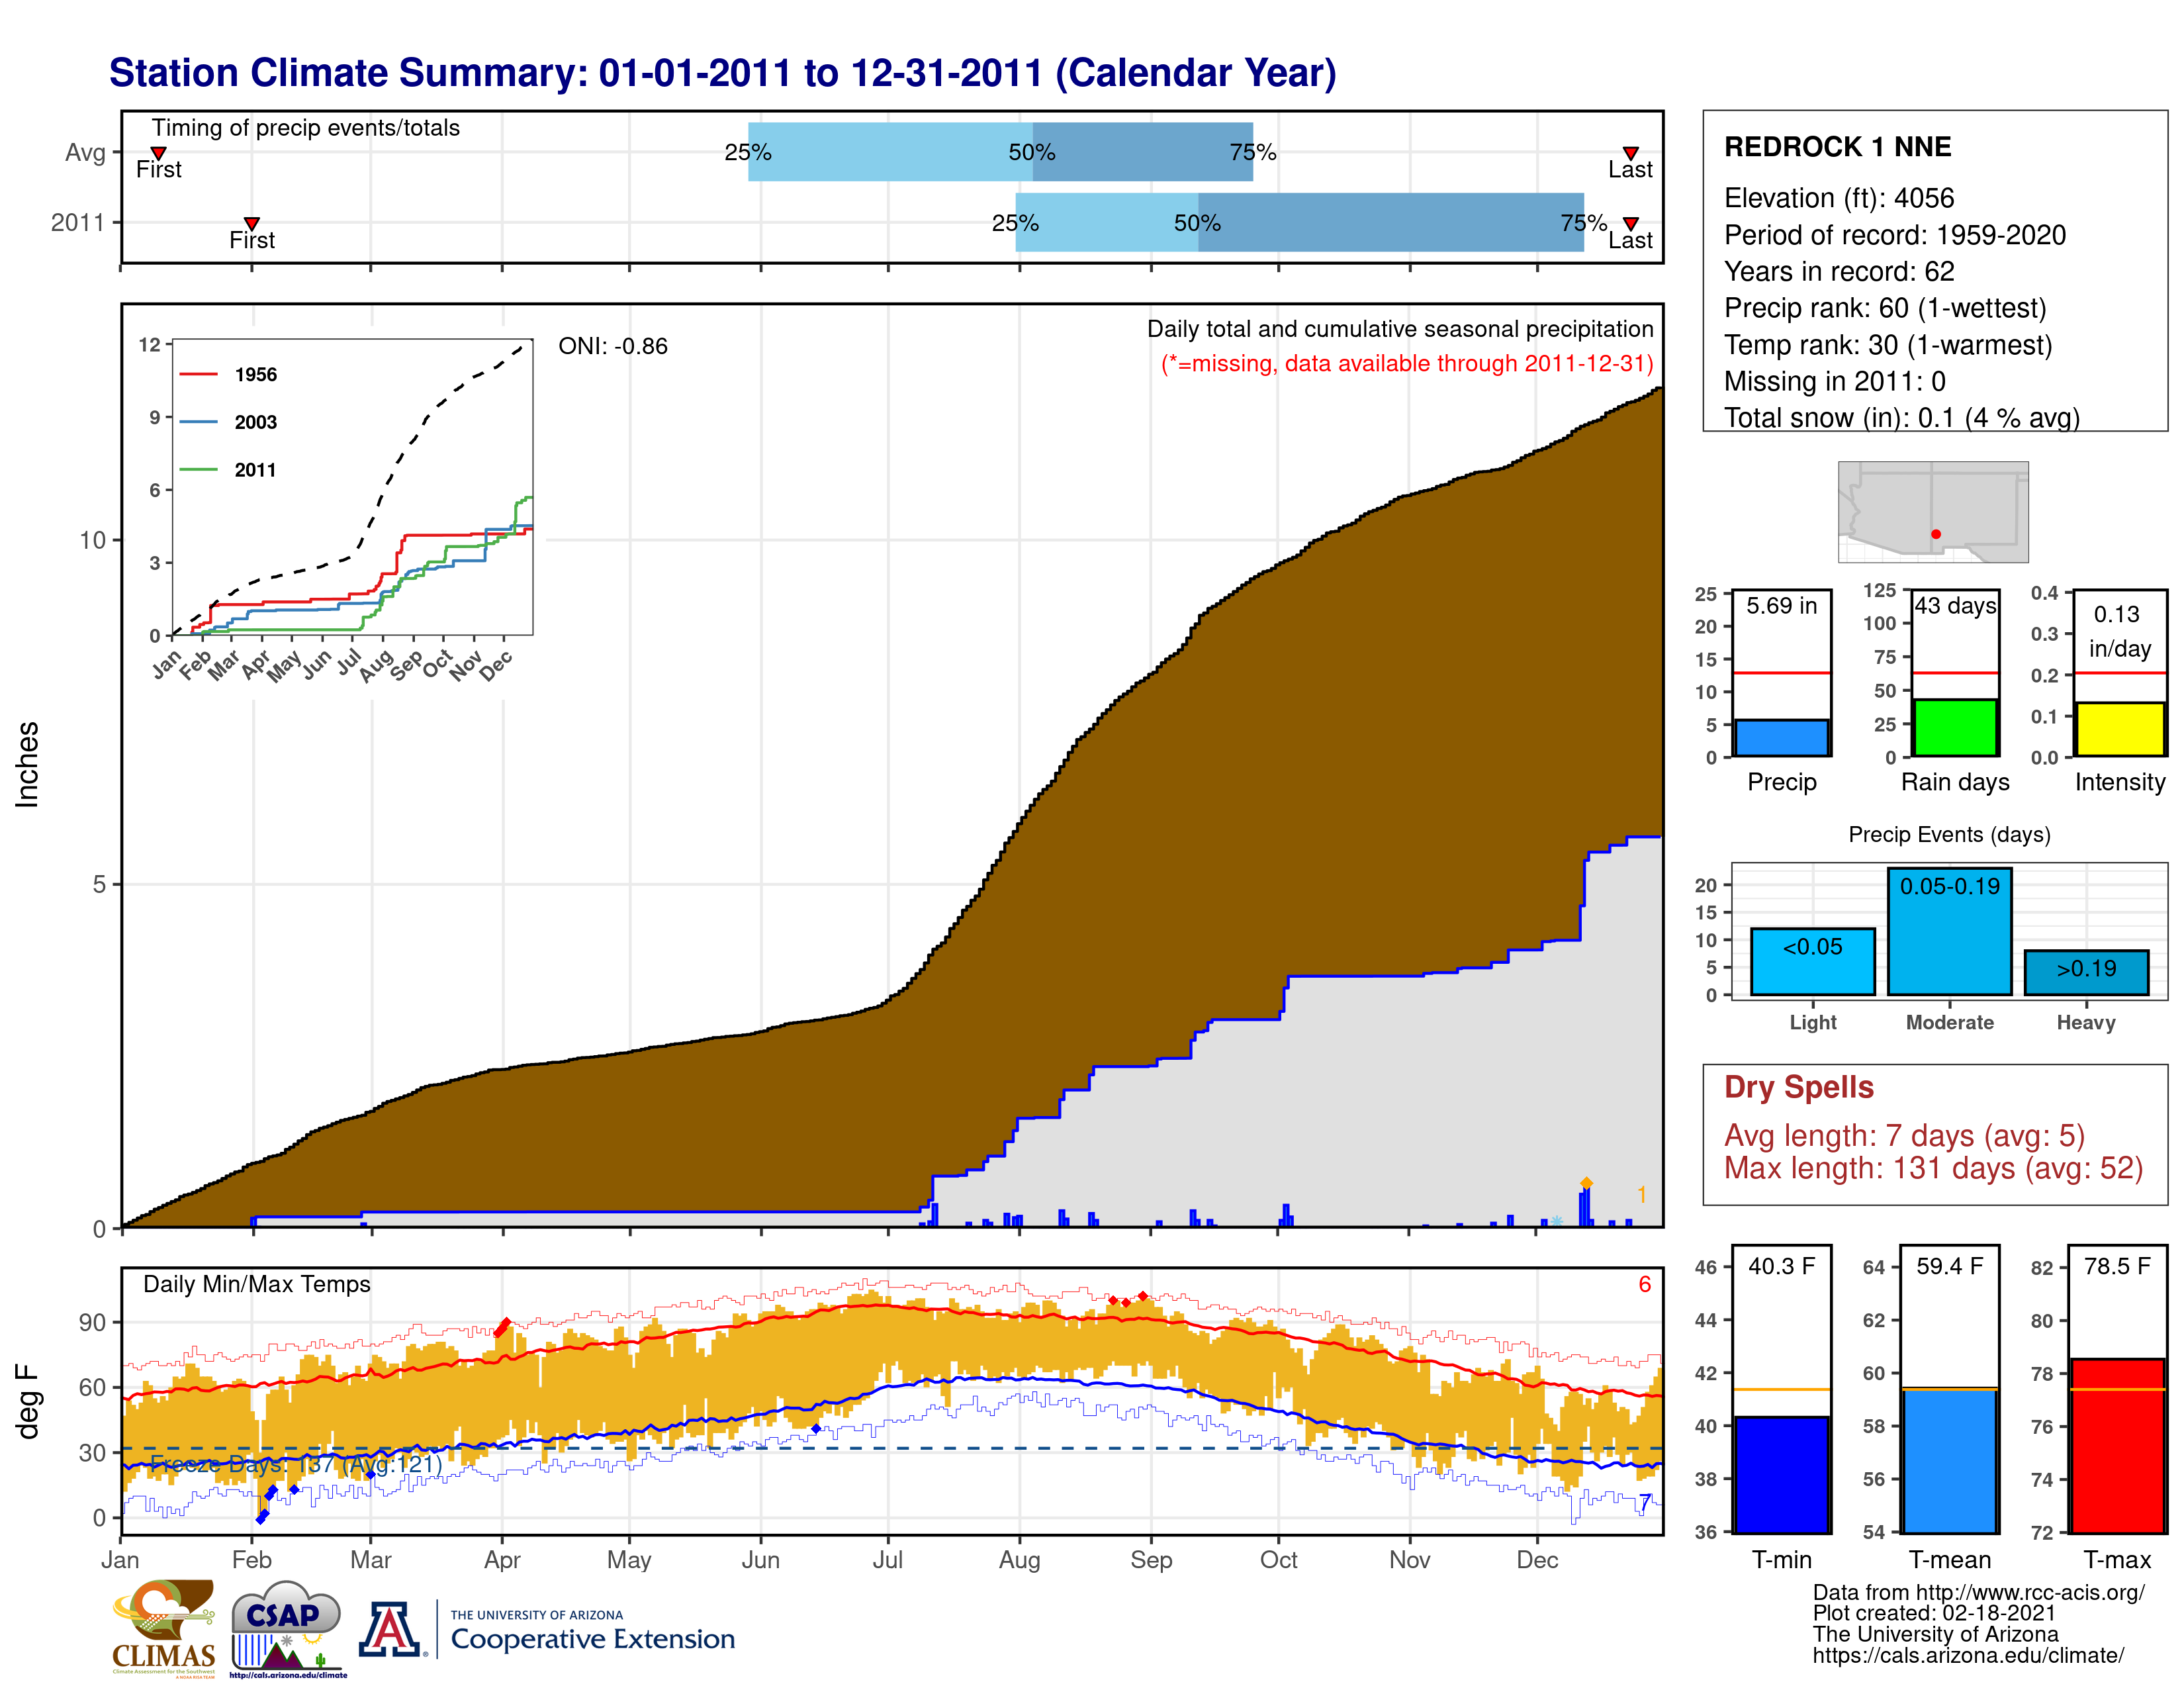Click the Cooperative Extension text
Screen dimensions: 2184x1688
[593, 1639]
